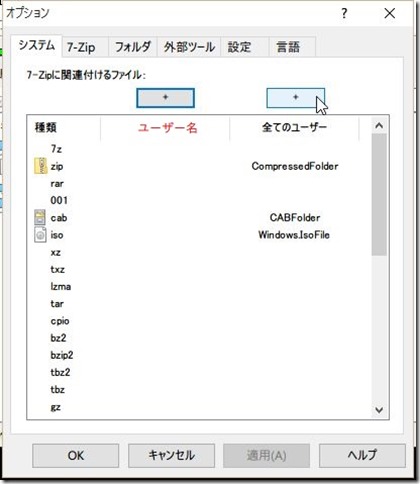This screenshot has width=420, height=484.
Task: Select the cpio row
Action: [60, 321]
